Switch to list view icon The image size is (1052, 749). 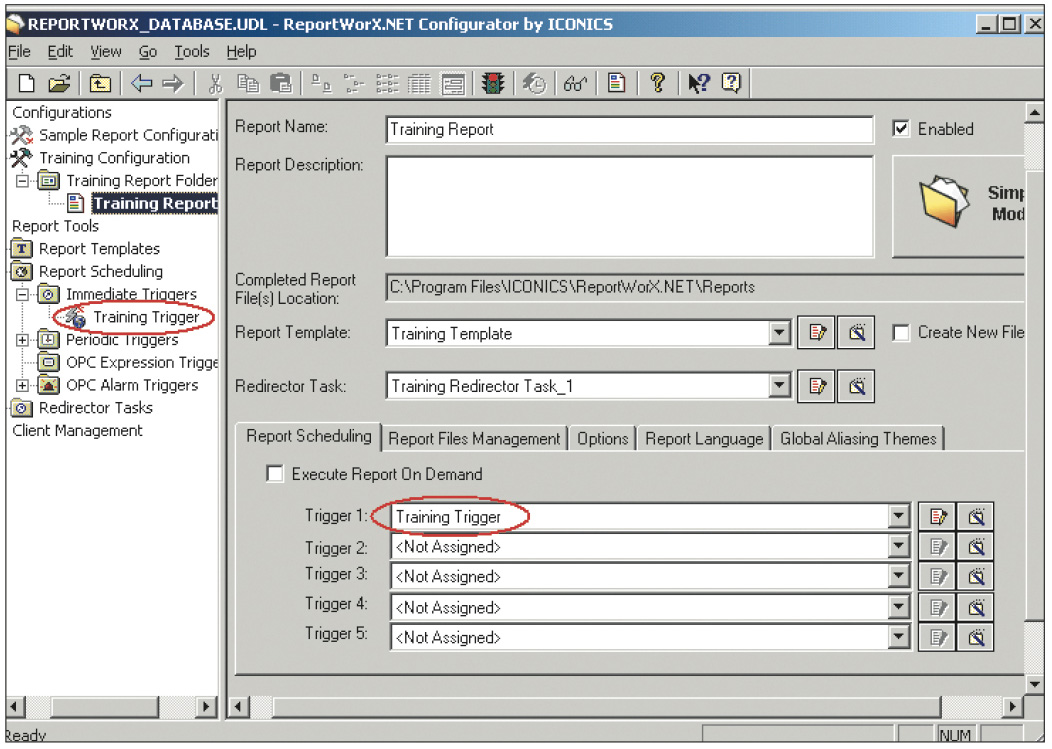coord(387,83)
